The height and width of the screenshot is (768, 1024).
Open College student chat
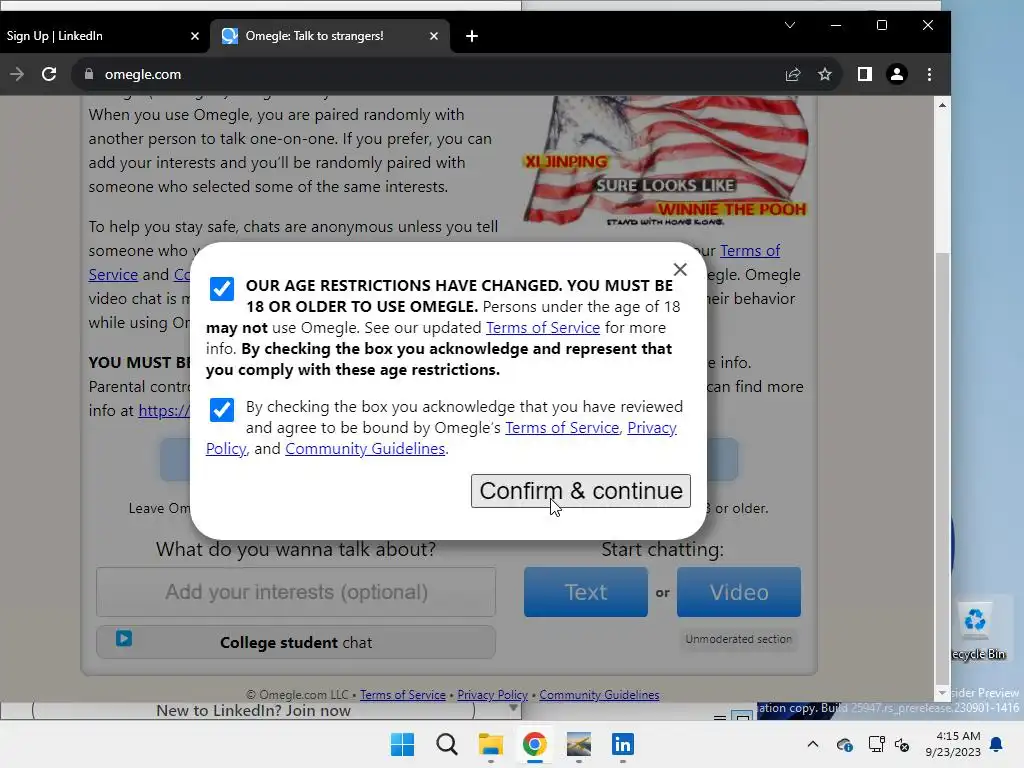point(296,642)
